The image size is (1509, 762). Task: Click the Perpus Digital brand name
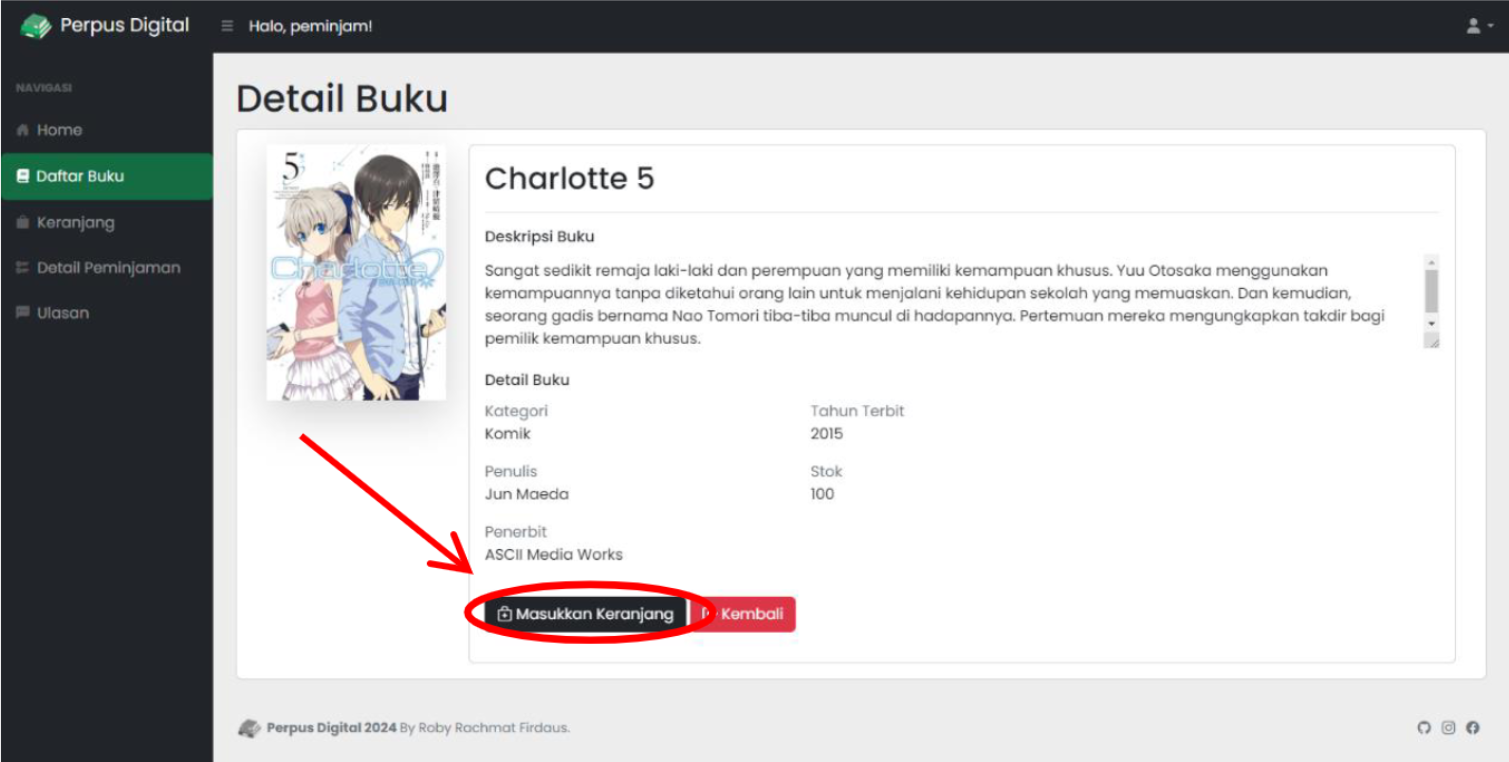[x=124, y=26]
